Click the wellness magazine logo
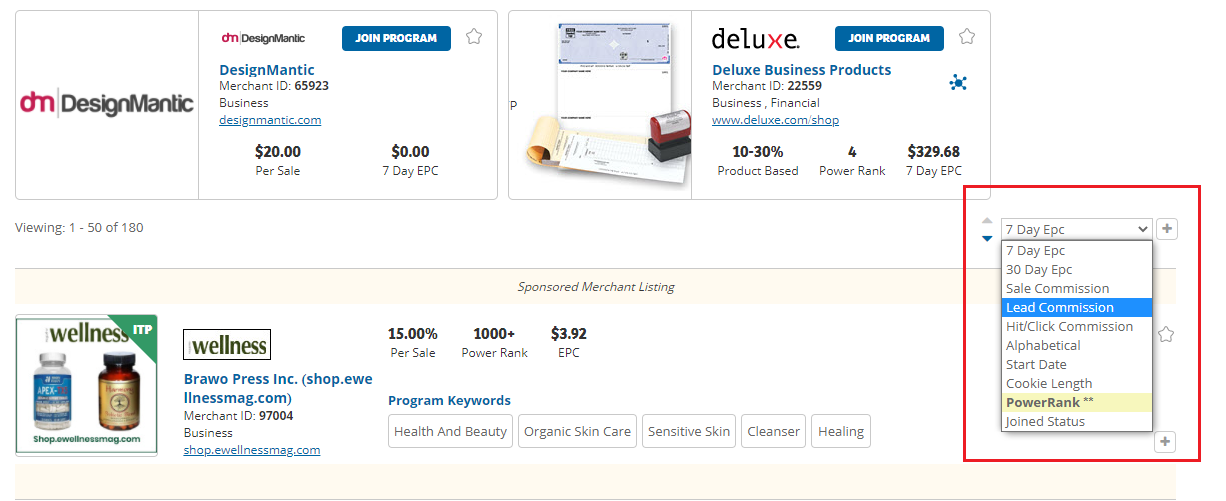This screenshot has height=501, width=1226. coord(227,345)
